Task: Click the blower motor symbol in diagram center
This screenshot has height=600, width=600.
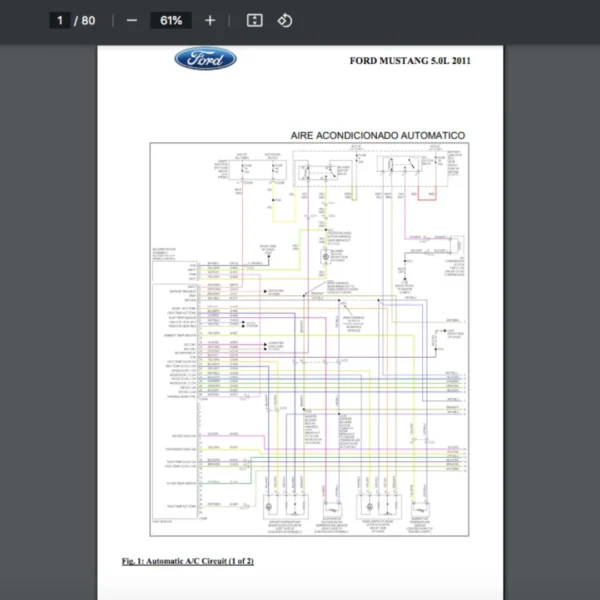Action: [x=324, y=257]
